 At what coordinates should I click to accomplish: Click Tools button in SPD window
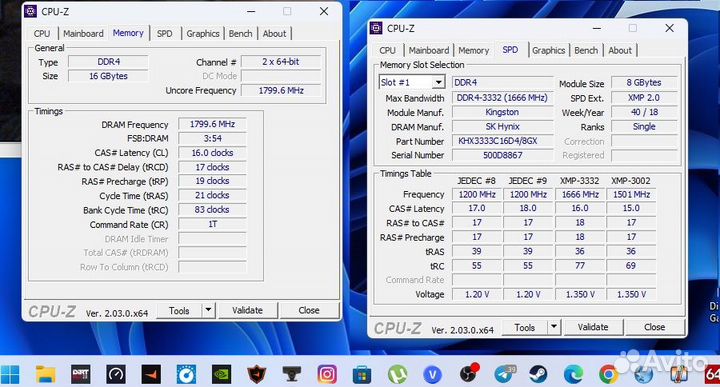[x=524, y=327]
